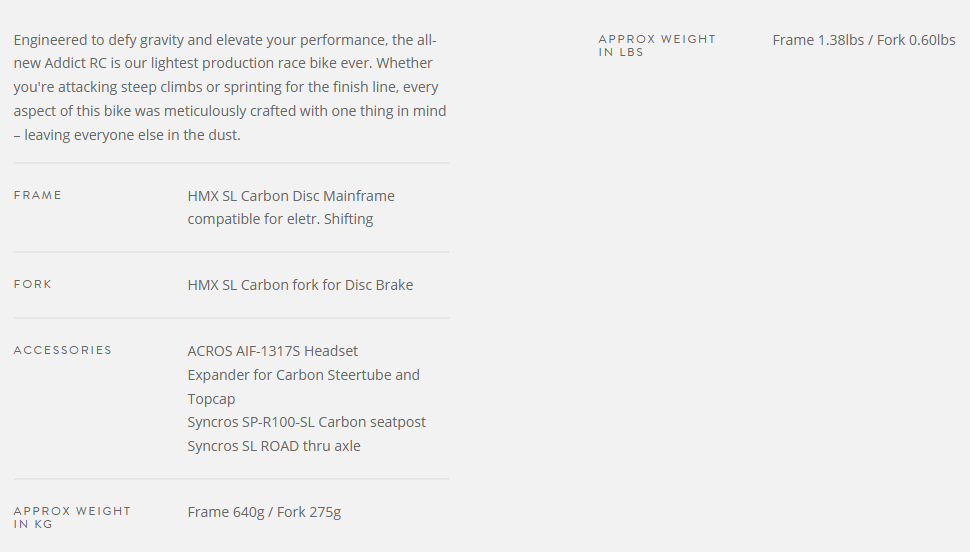The image size is (970, 552).
Task: Click the Frame 640g / Fork 275g value
Action: pos(264,513)
